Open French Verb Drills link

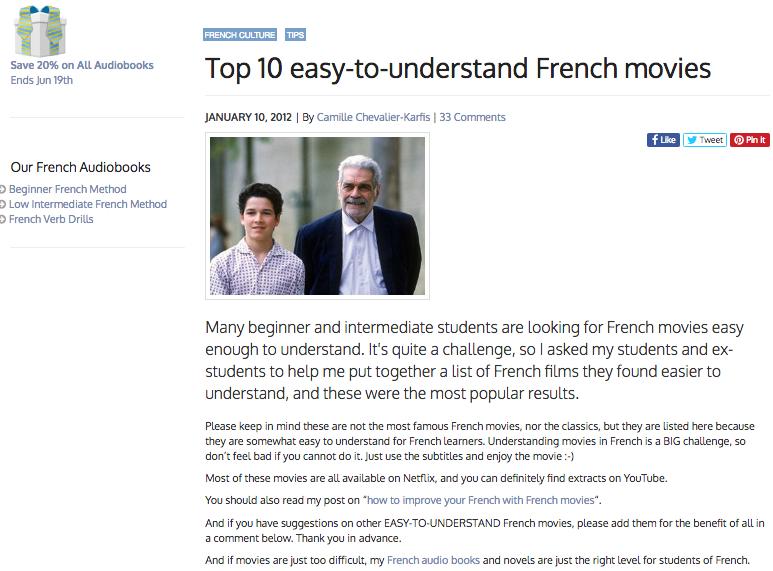click(51, 219)
